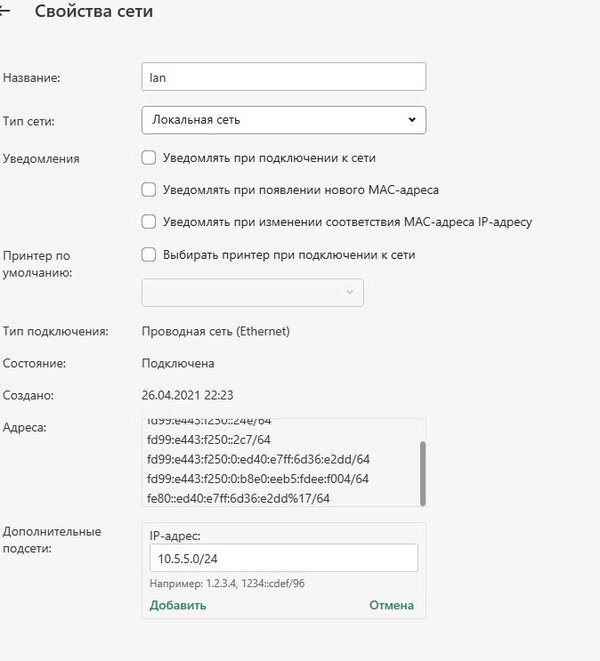Image resolution: width=600 pixels, height=661 pixels.
Task: Expand the default printer dropdown
Action: click(252, 292)
